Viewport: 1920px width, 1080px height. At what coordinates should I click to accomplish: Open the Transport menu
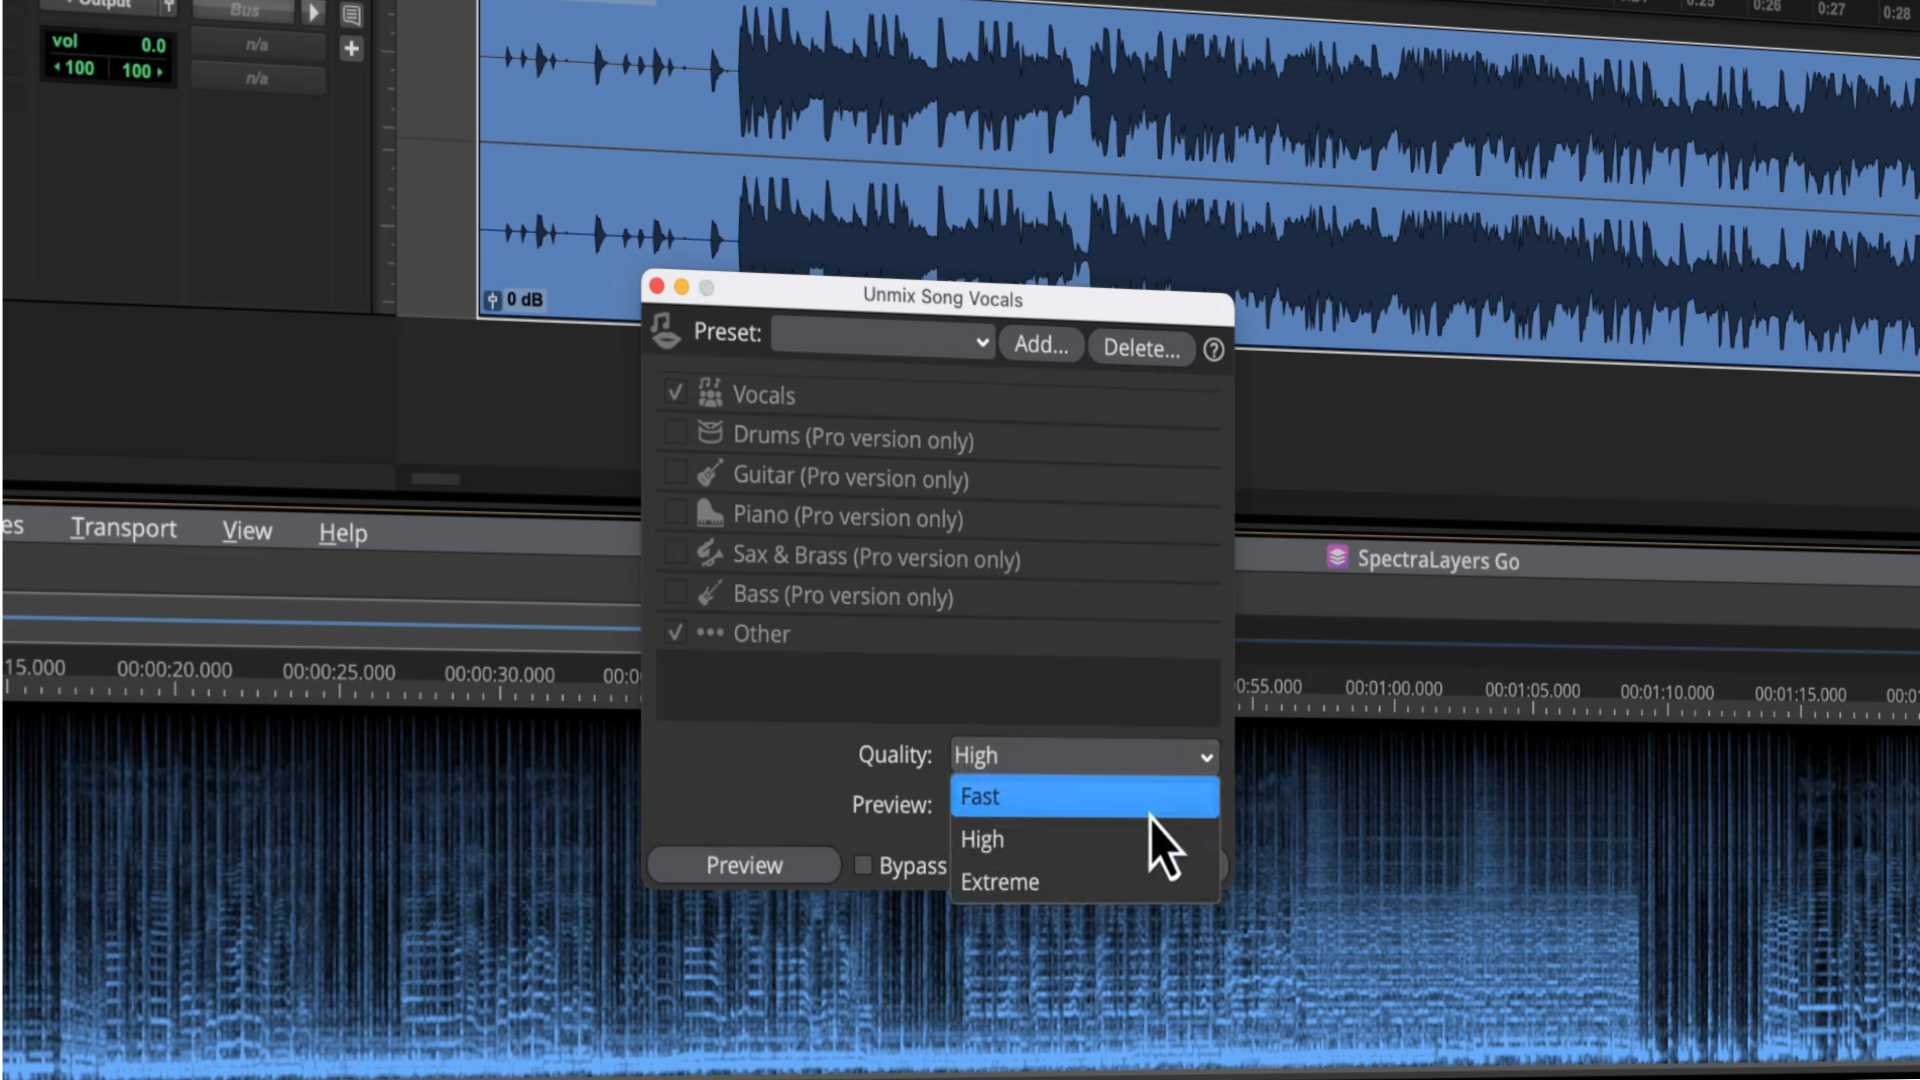pyautogui.click(x=123, y=528)
